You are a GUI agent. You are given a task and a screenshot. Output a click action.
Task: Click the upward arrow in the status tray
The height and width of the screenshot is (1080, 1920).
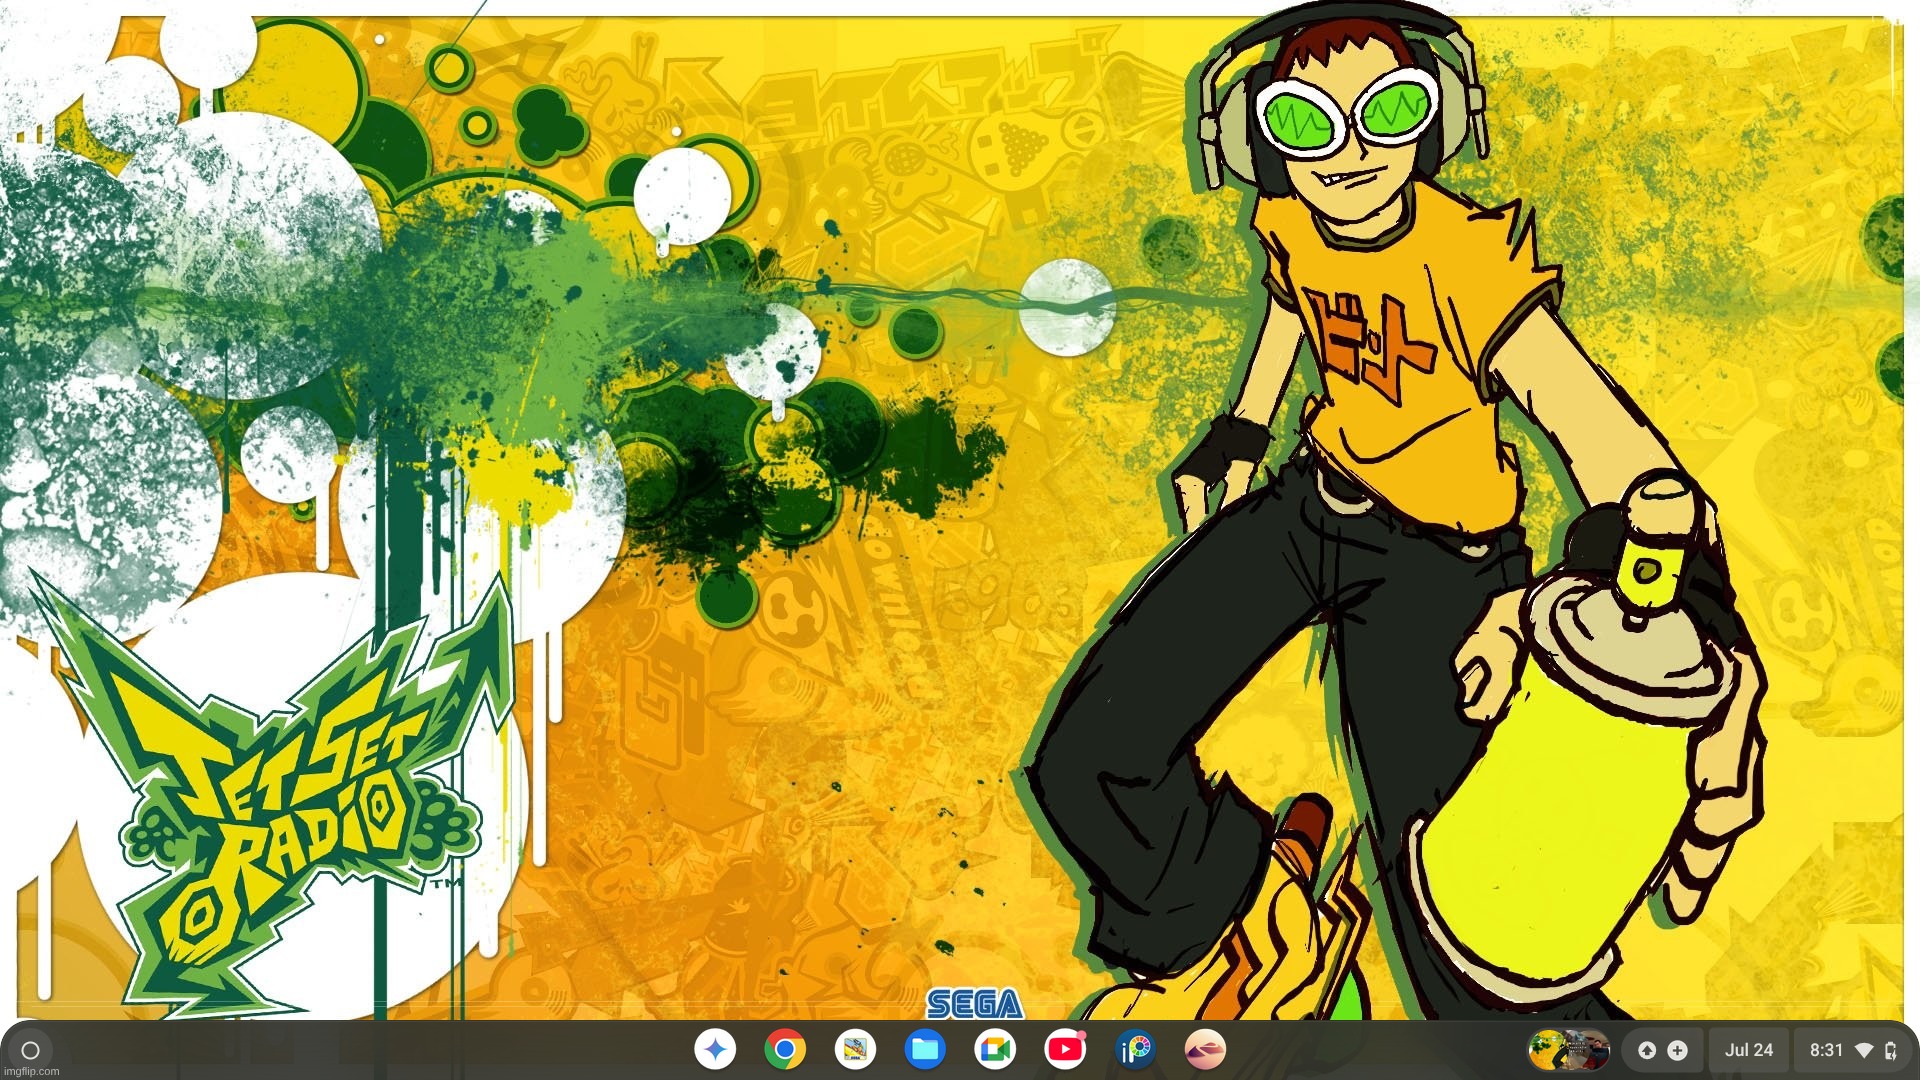pos(1648,1050)
